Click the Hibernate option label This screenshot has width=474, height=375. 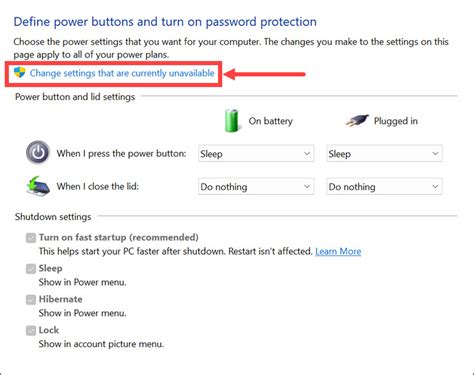coord(60,299)
